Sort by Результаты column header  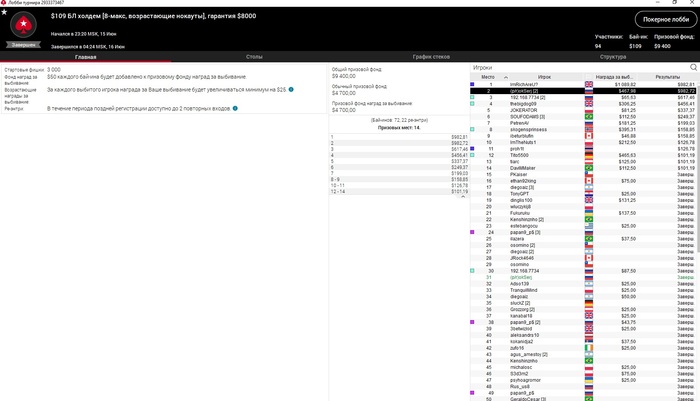coord(667,77)
